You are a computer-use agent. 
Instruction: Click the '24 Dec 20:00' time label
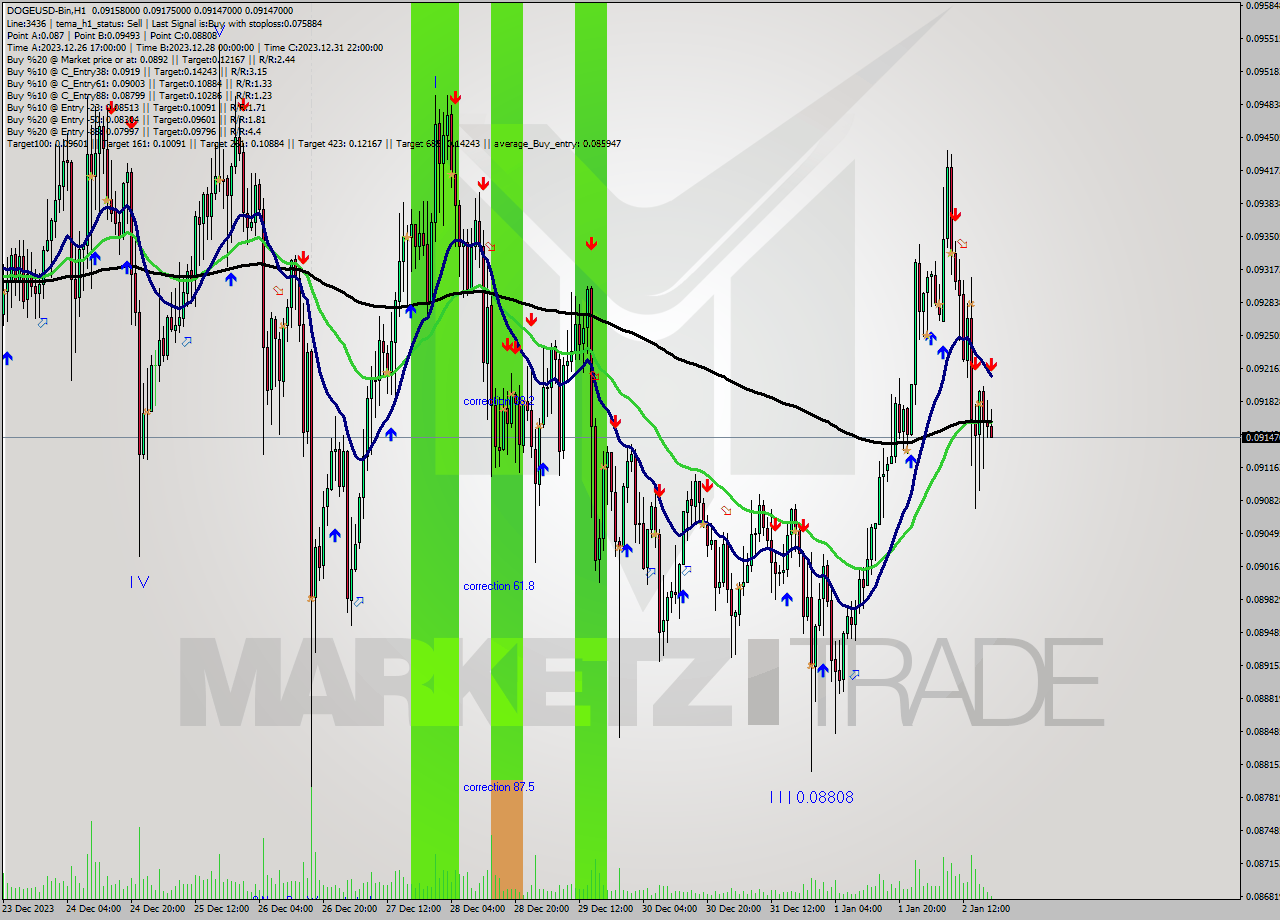coord(157,909)
